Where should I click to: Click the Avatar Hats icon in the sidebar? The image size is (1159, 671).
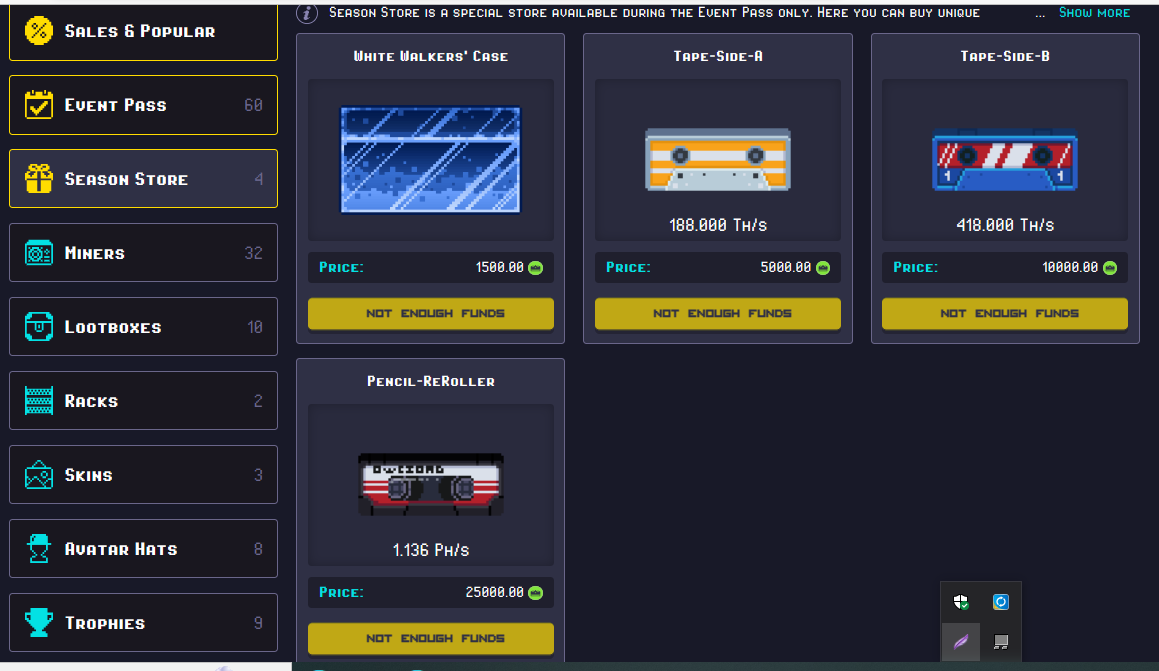pyautogui.click(x=40, y=548)
